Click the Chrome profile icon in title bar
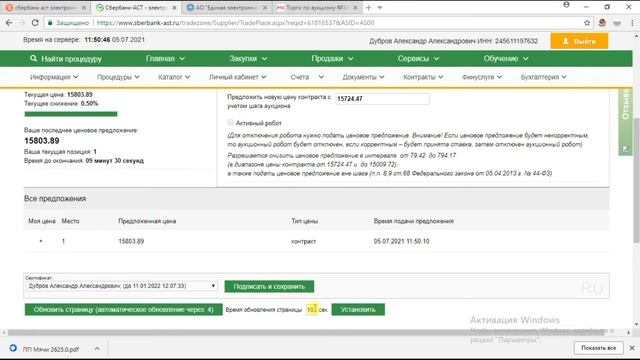The height and width of the screenshot is (360, 640). tap(566, 5)
